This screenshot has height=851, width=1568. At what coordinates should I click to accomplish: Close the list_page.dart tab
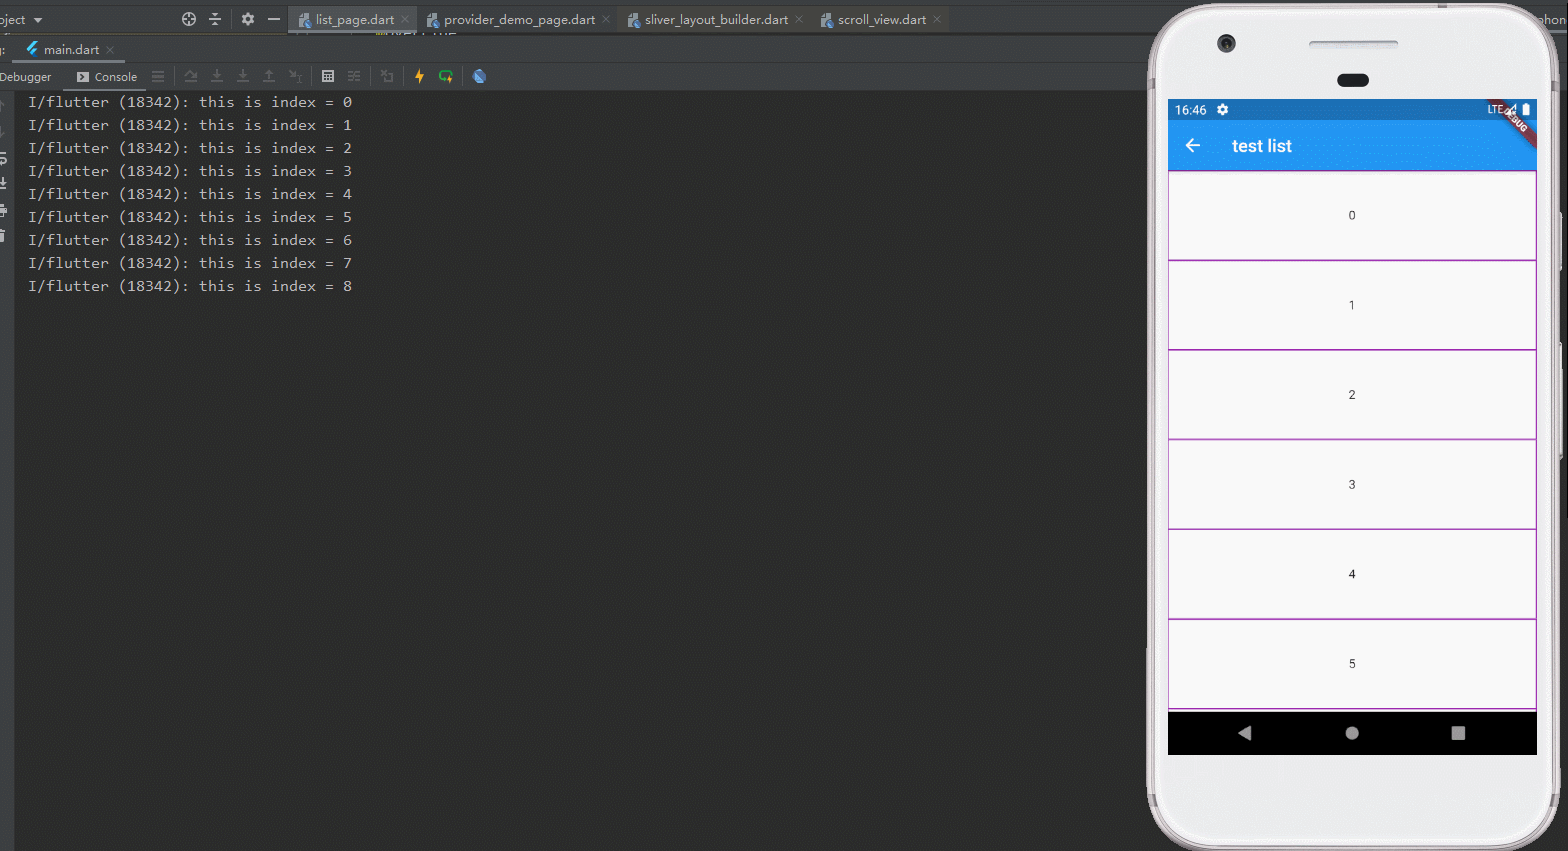(x=405, y=20)
